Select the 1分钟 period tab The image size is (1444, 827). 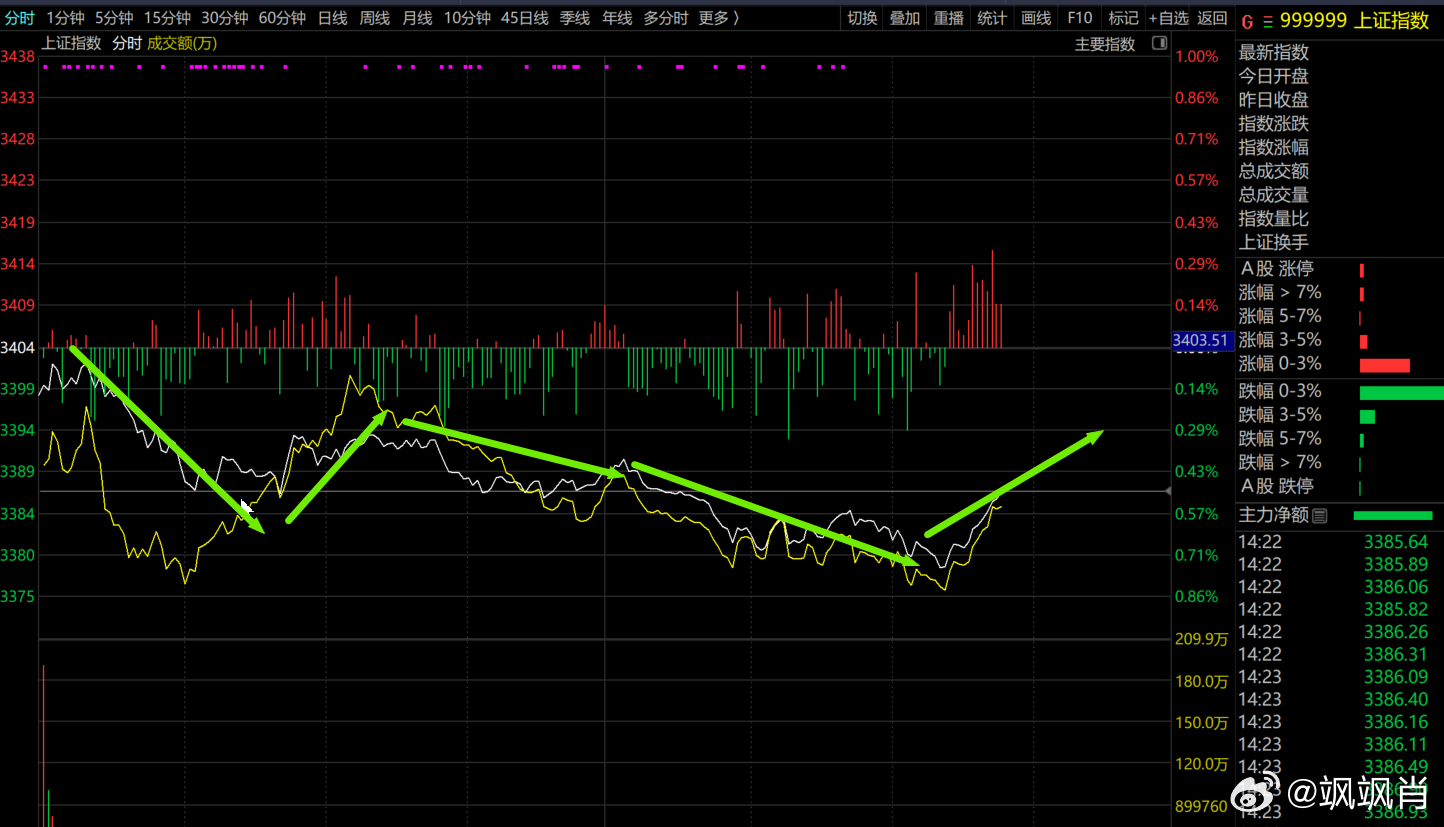[x=65, y=18]
